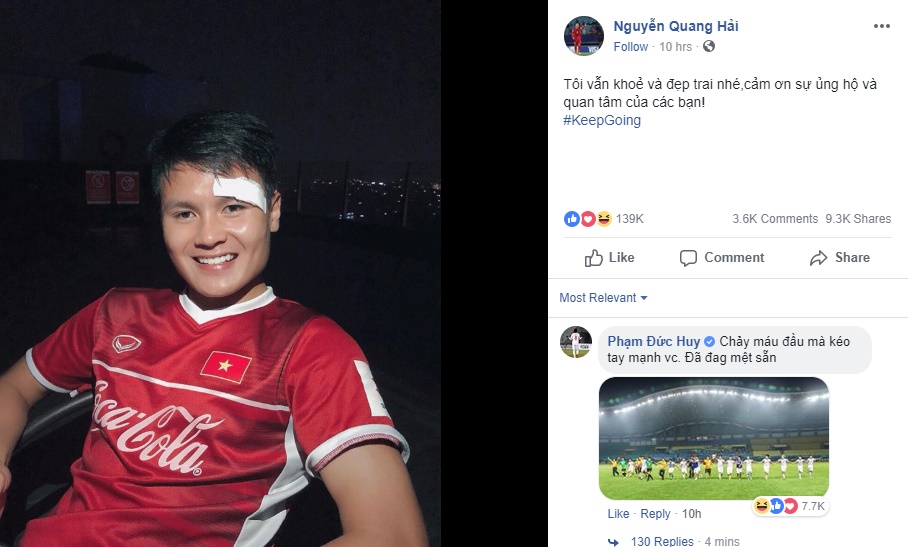Click the speech bubble Comment icon
This screenshot has width=908, height=547.
click(688, 258)
